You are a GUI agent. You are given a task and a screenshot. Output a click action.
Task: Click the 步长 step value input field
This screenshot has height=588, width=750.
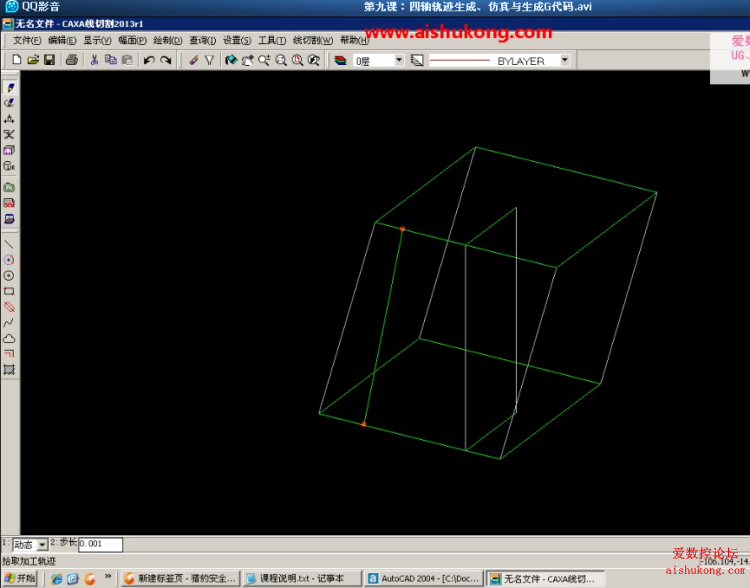pyautogui.click(x=100, y=545)
